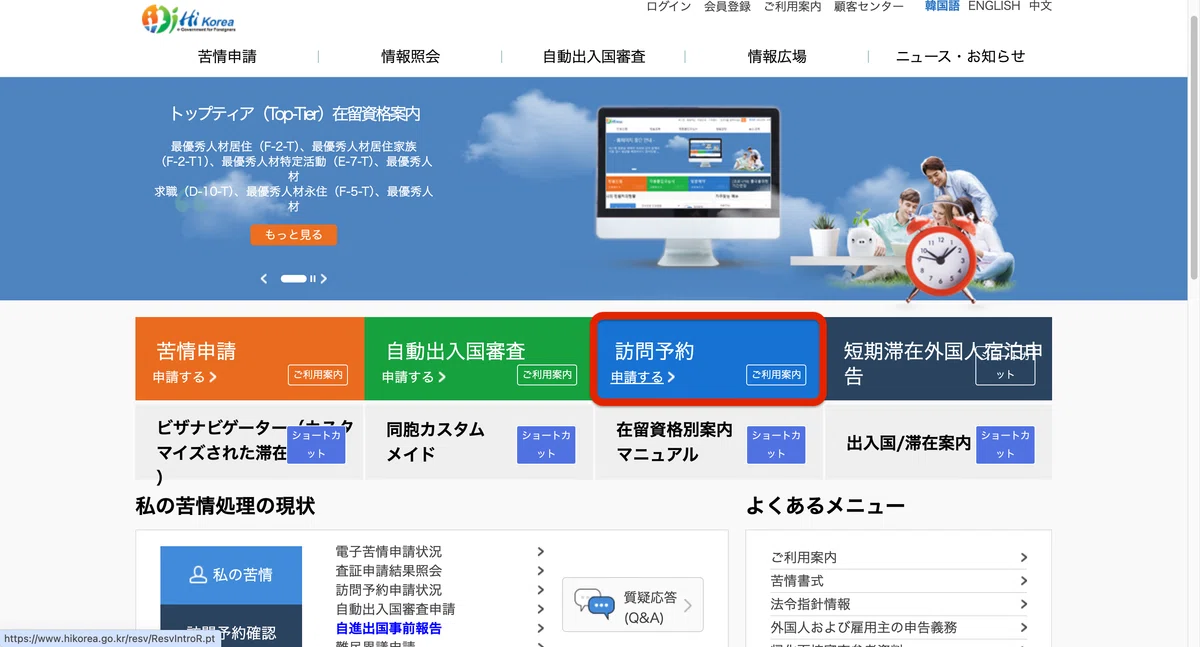Click chevron beside 苦情書式 row
The image size is (1200, 647).
click(1023, 581)
